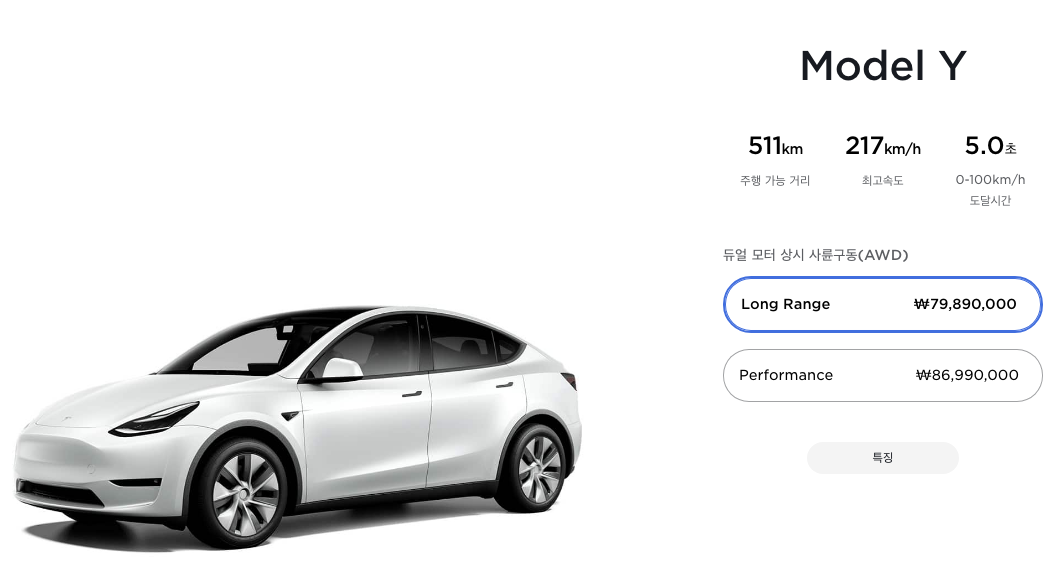
Task: Click the white Model Y car image
Action: 297,426
